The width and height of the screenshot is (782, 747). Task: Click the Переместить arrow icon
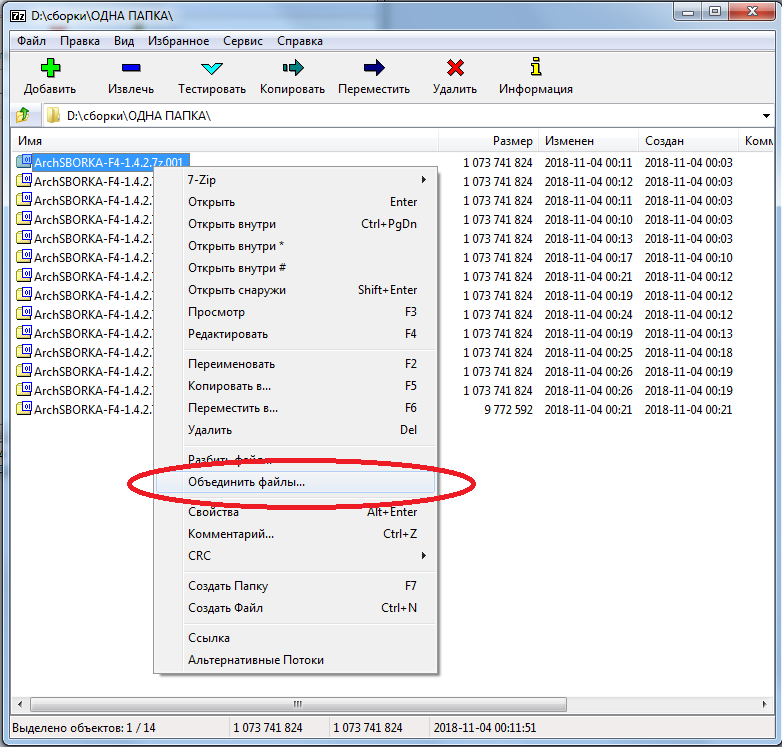point(374,69)
